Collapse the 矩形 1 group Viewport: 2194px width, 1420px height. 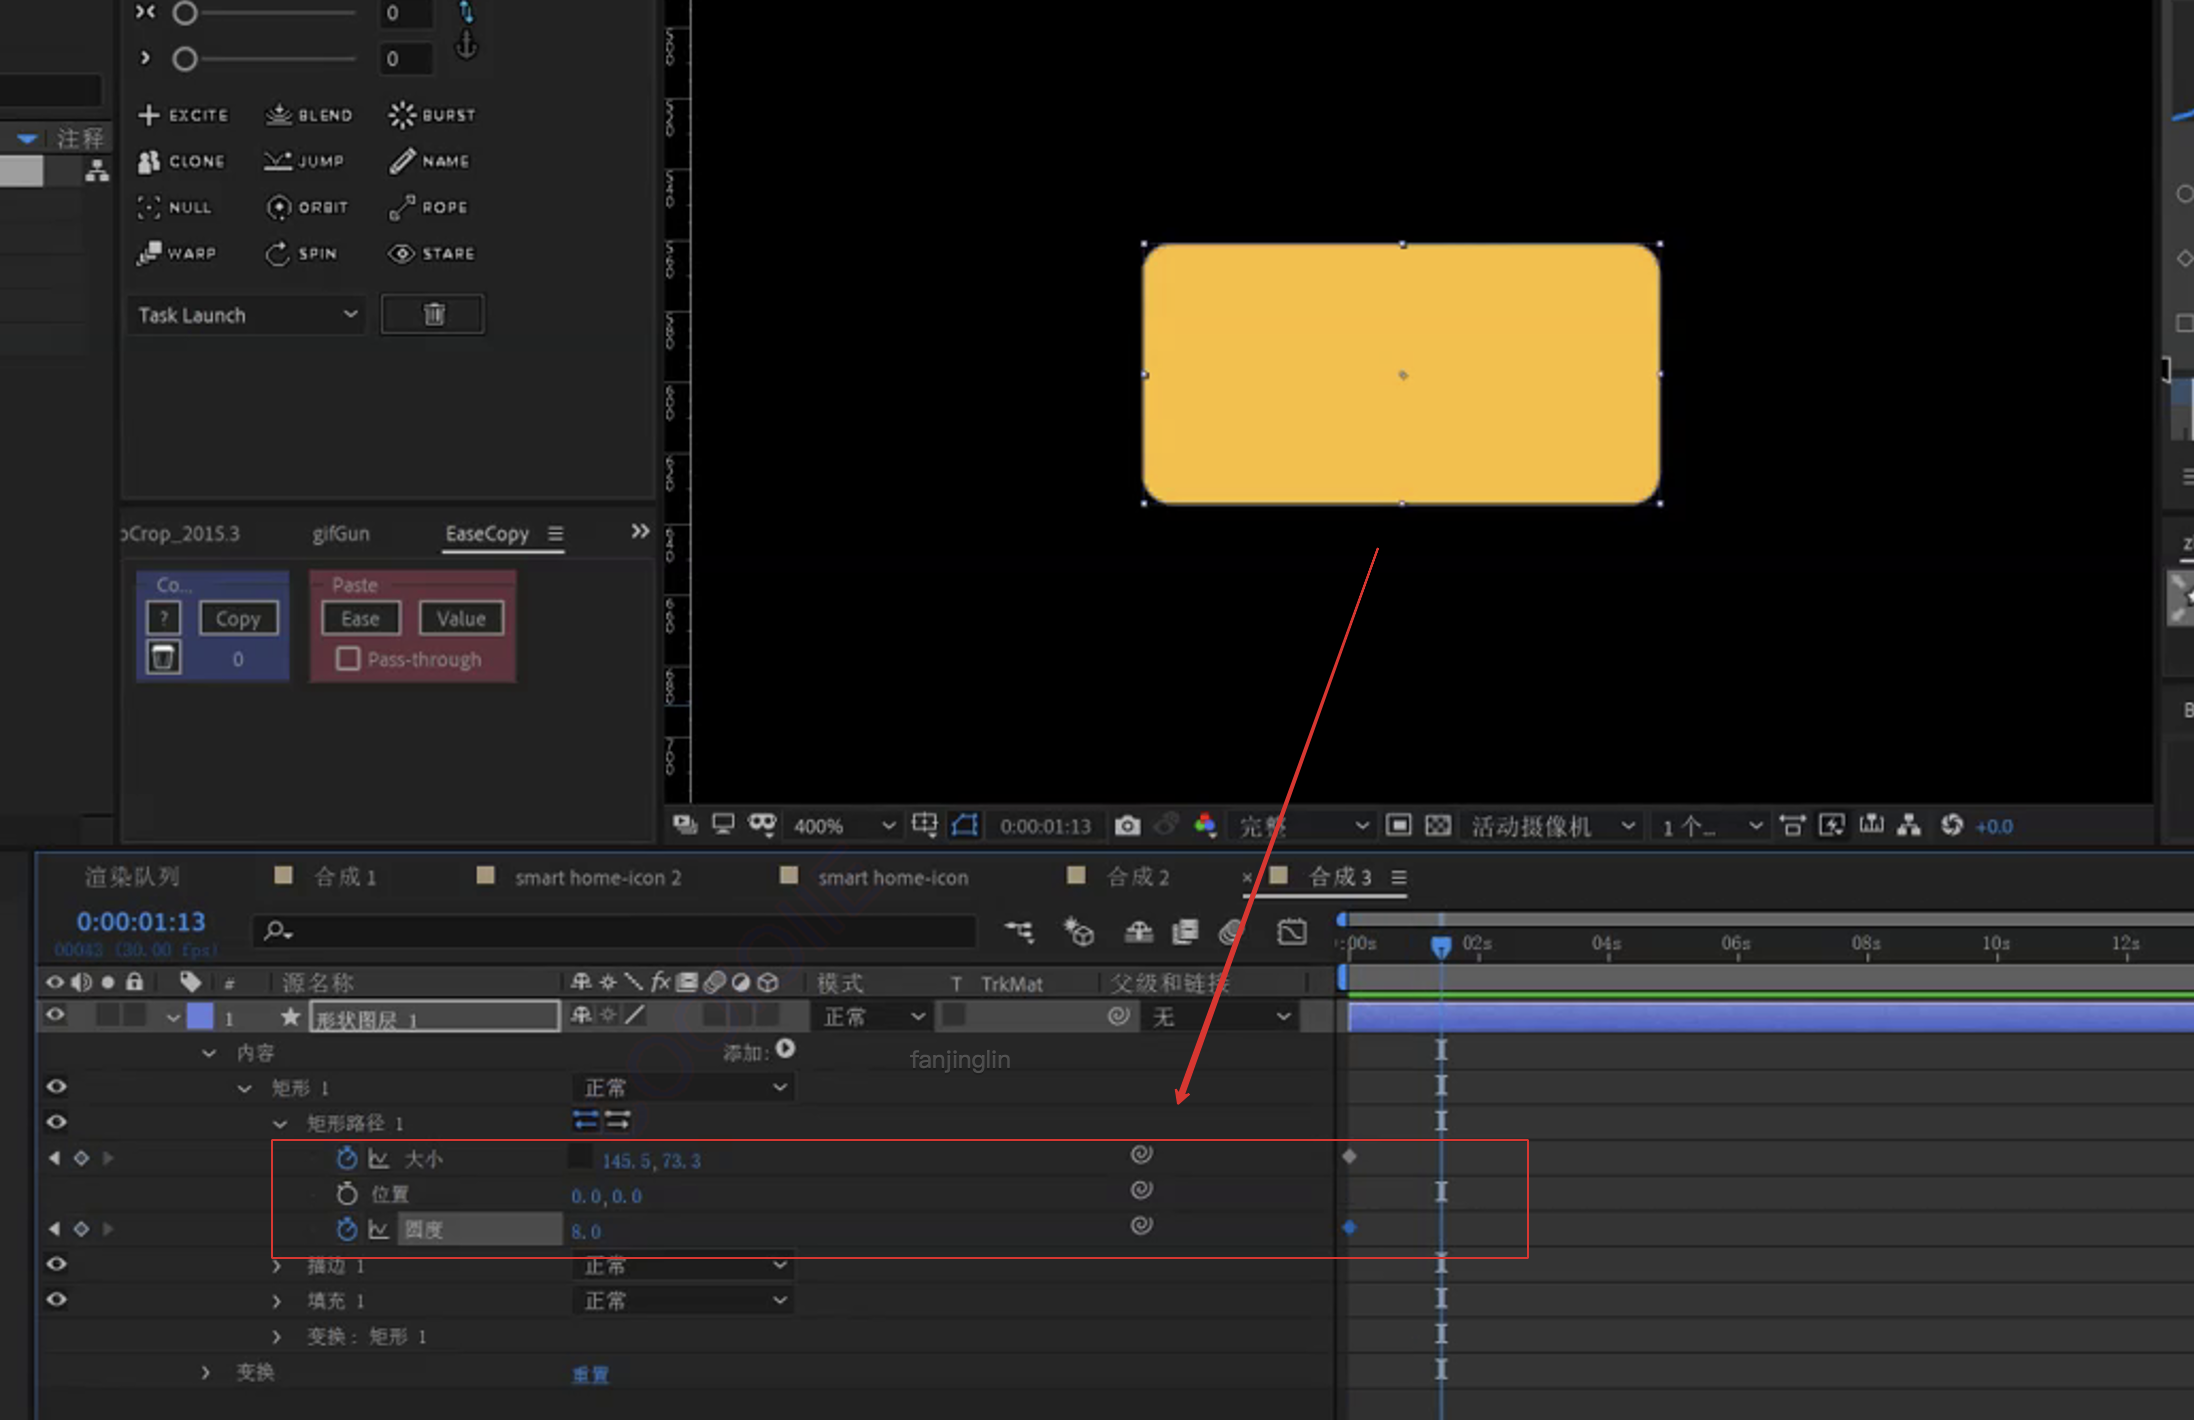point(245,1088)
